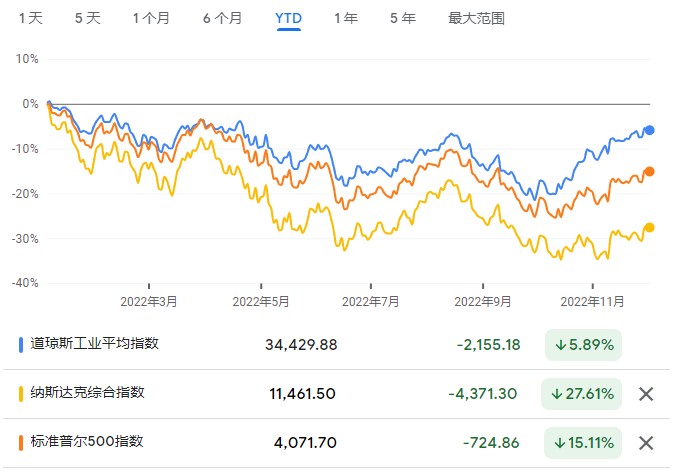Viewport: 674px width, 474px height.
Task: Select the 1天 time range tab
Action: (31, 18)
